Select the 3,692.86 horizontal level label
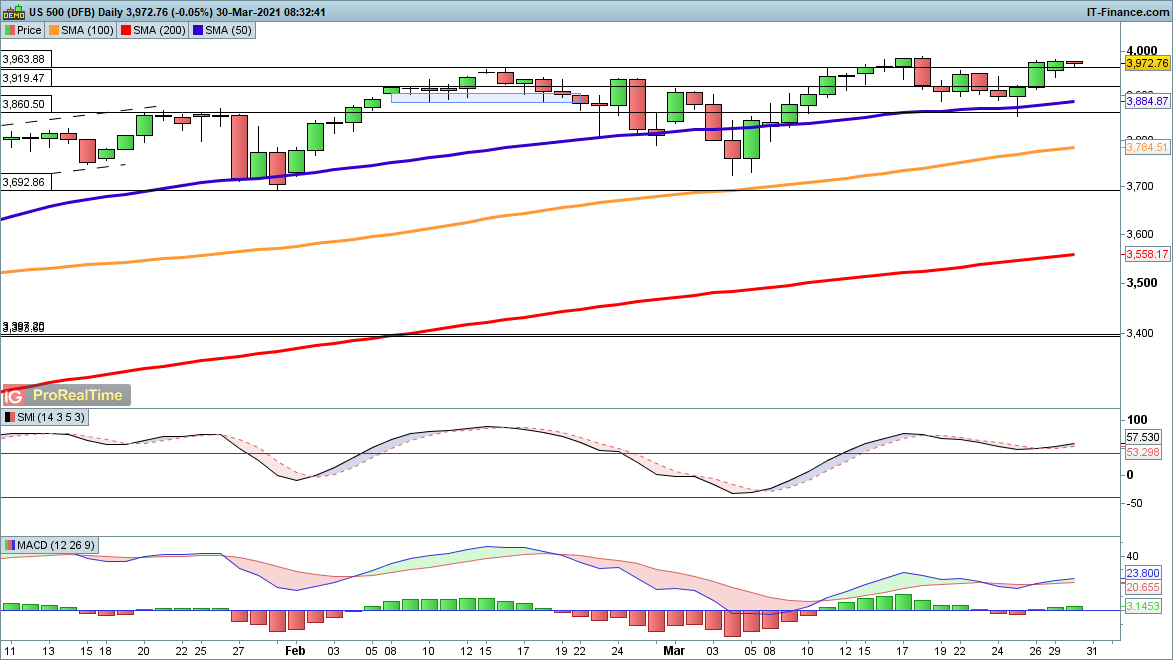1173x660 pixels. click(x=24, y=182)
